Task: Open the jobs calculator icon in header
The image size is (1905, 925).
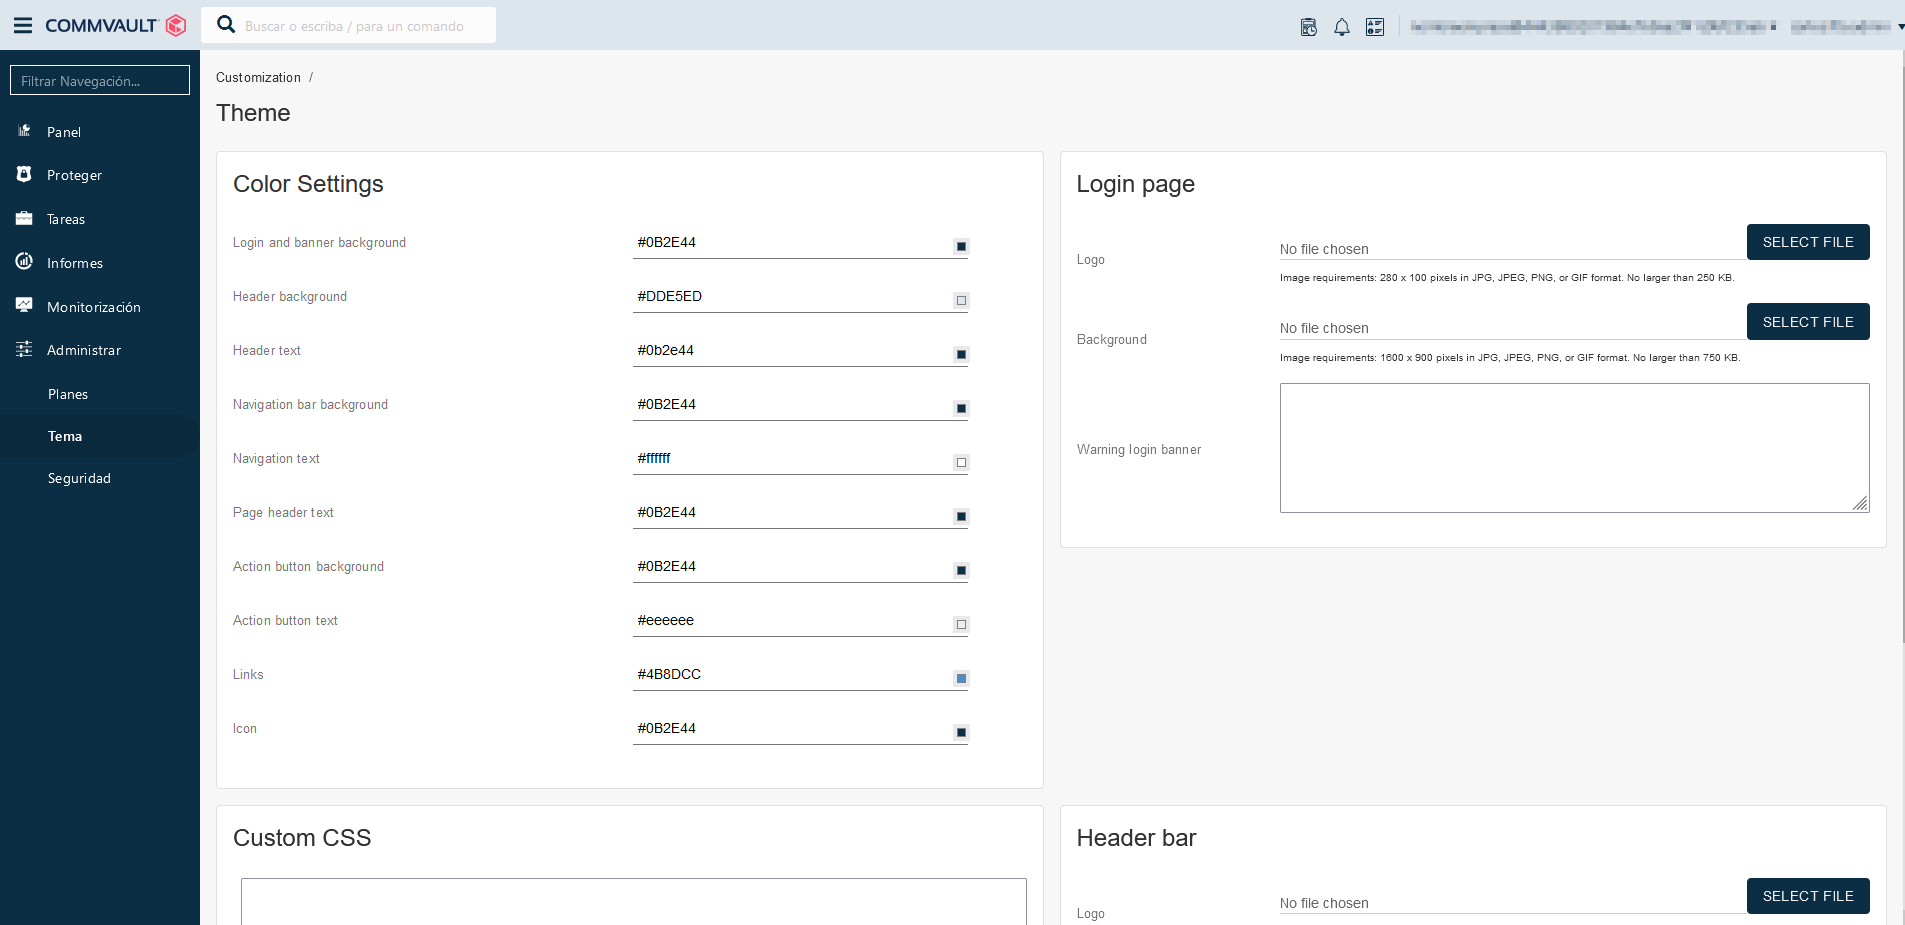Action: click(1308, 27)
